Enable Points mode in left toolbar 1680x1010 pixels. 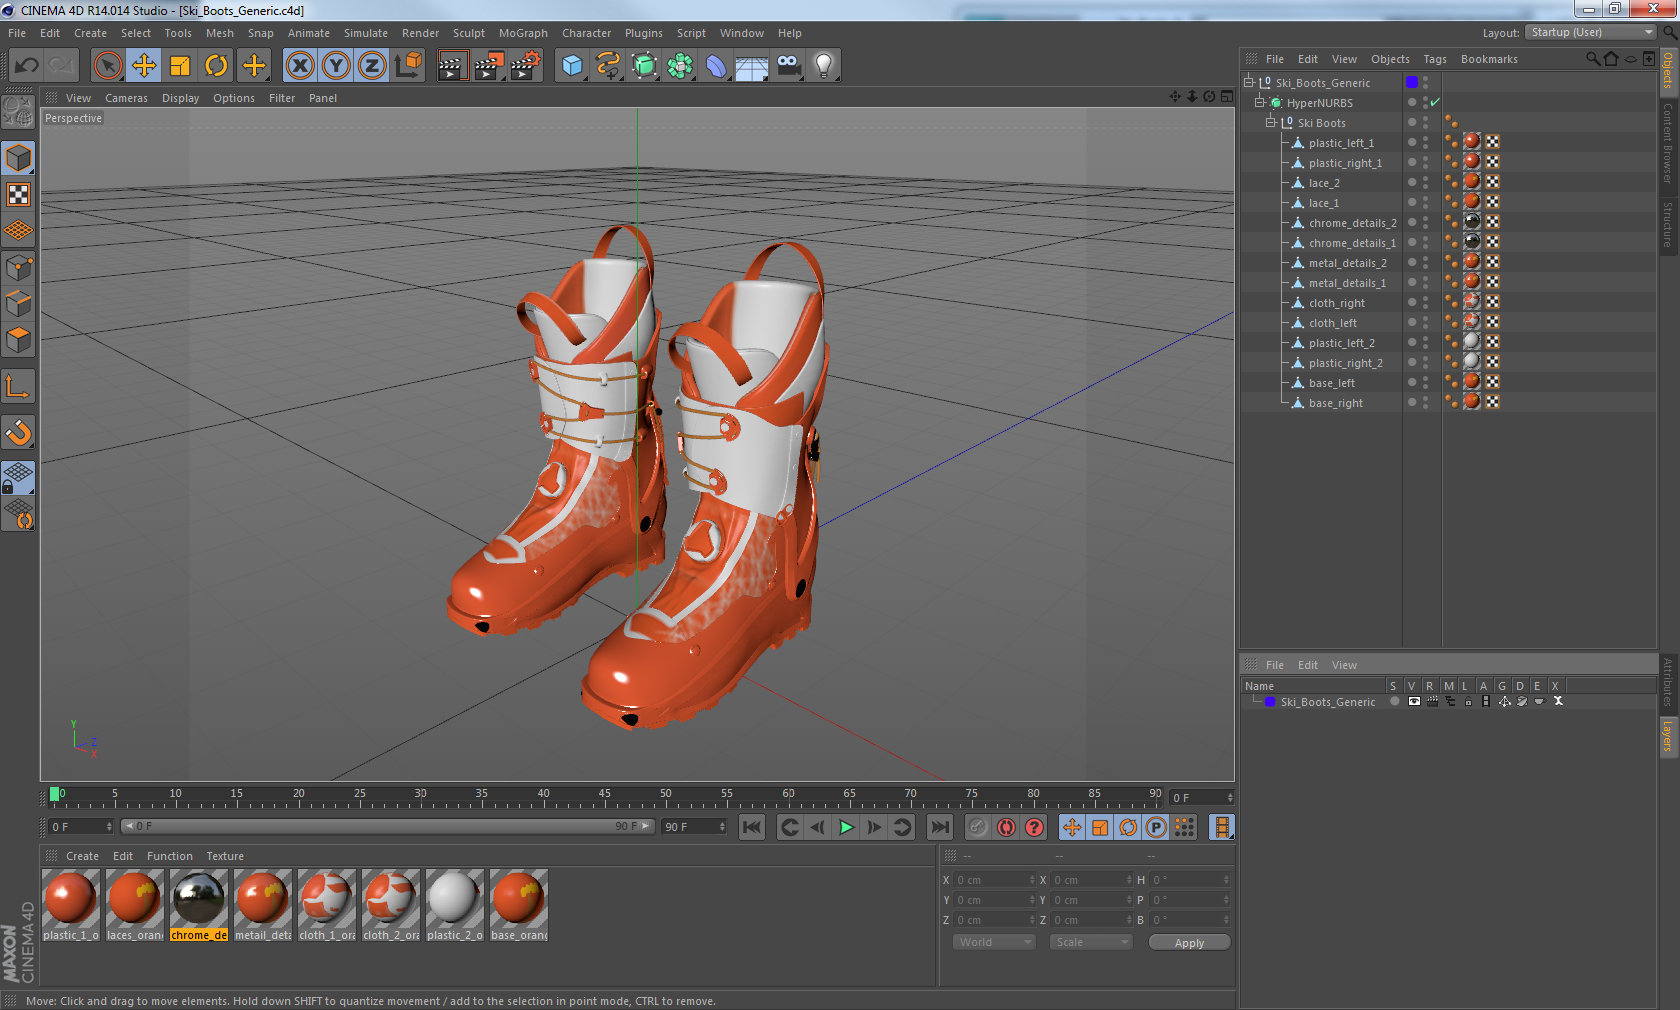coord(18,267)
